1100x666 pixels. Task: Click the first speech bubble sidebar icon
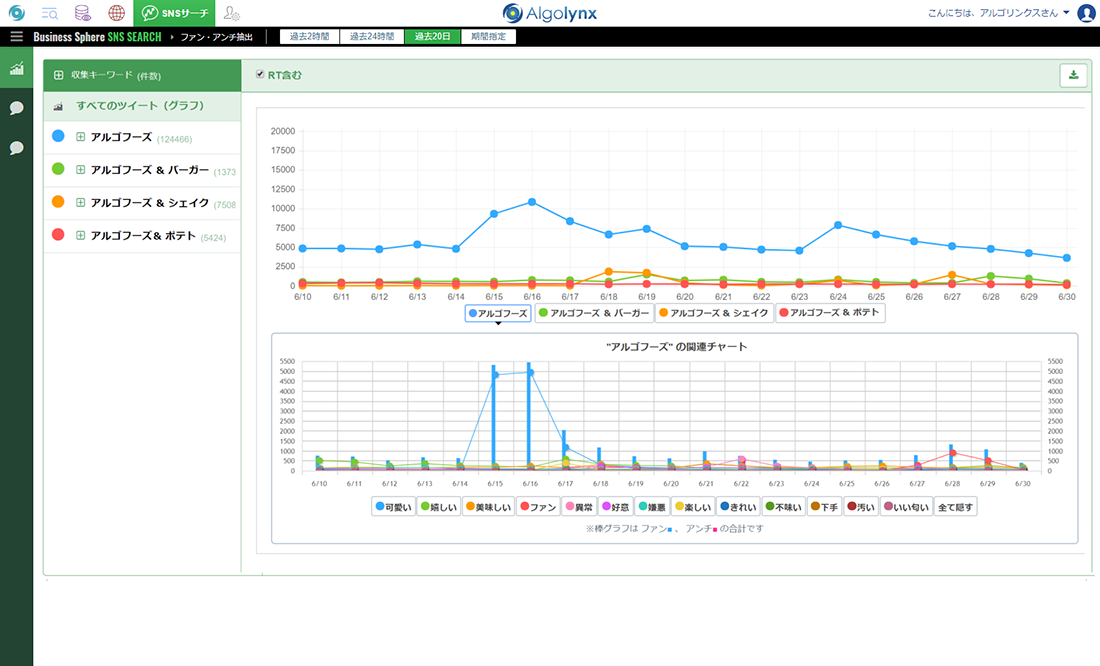pyautogui.click(x=16, y=108)
